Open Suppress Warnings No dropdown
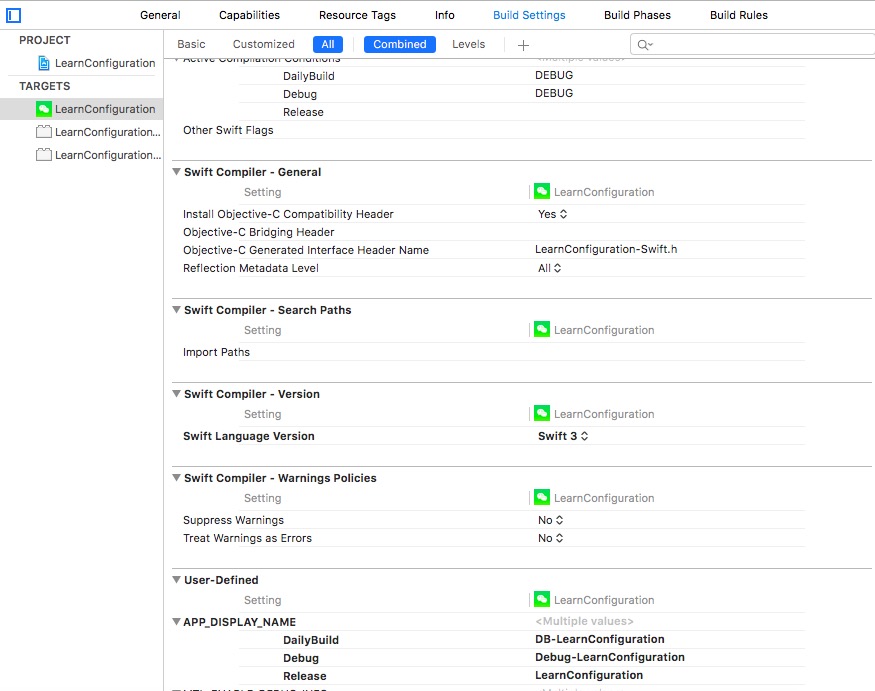This screenshot has height=691, width=875. 551,520
